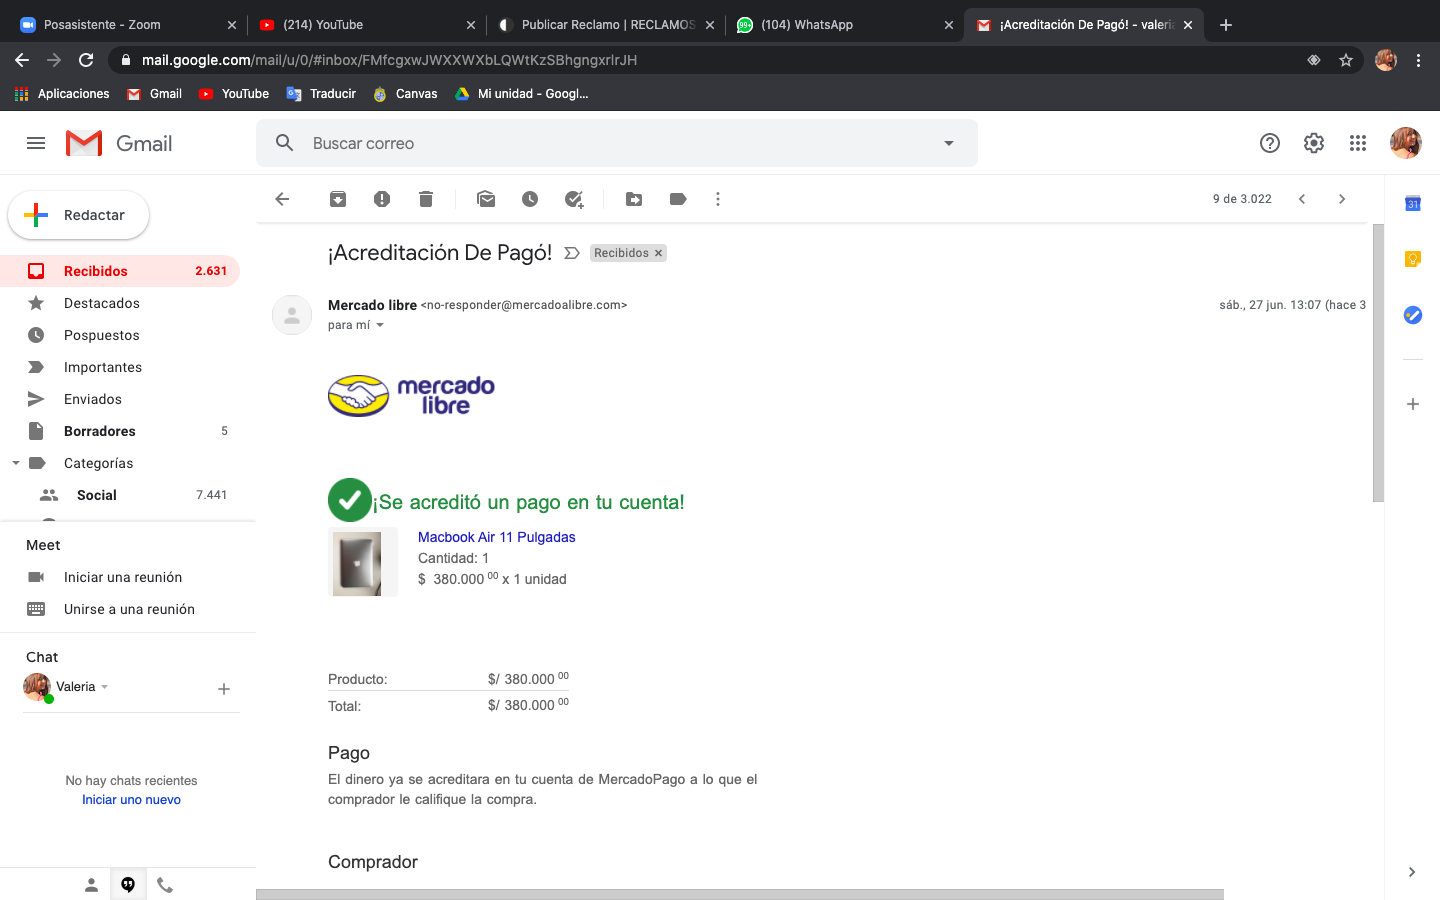The width and height of the screenshot is (1440, 900).
Task: Switch to YouTube browser tab
Action: [366, 25]
